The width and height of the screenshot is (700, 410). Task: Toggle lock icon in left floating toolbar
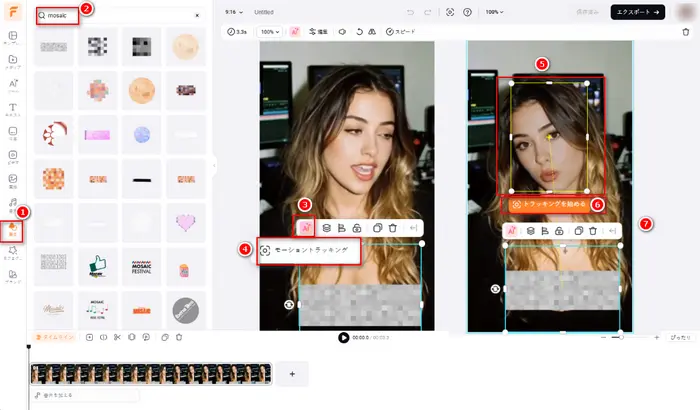point(357,228)
